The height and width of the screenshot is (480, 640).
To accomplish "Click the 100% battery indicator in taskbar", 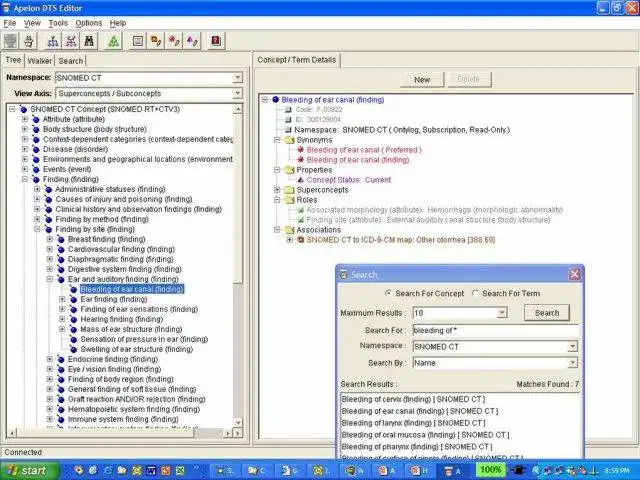I will pos(491,470).
